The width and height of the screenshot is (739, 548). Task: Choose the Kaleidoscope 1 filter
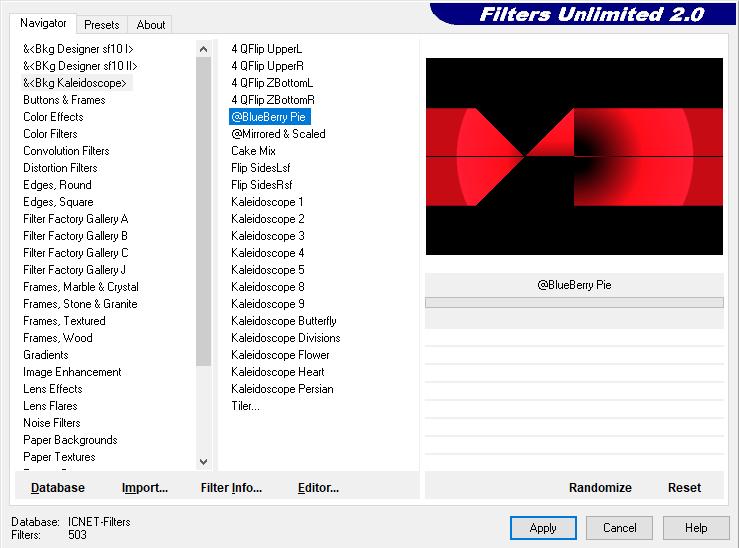coord(267,202)
